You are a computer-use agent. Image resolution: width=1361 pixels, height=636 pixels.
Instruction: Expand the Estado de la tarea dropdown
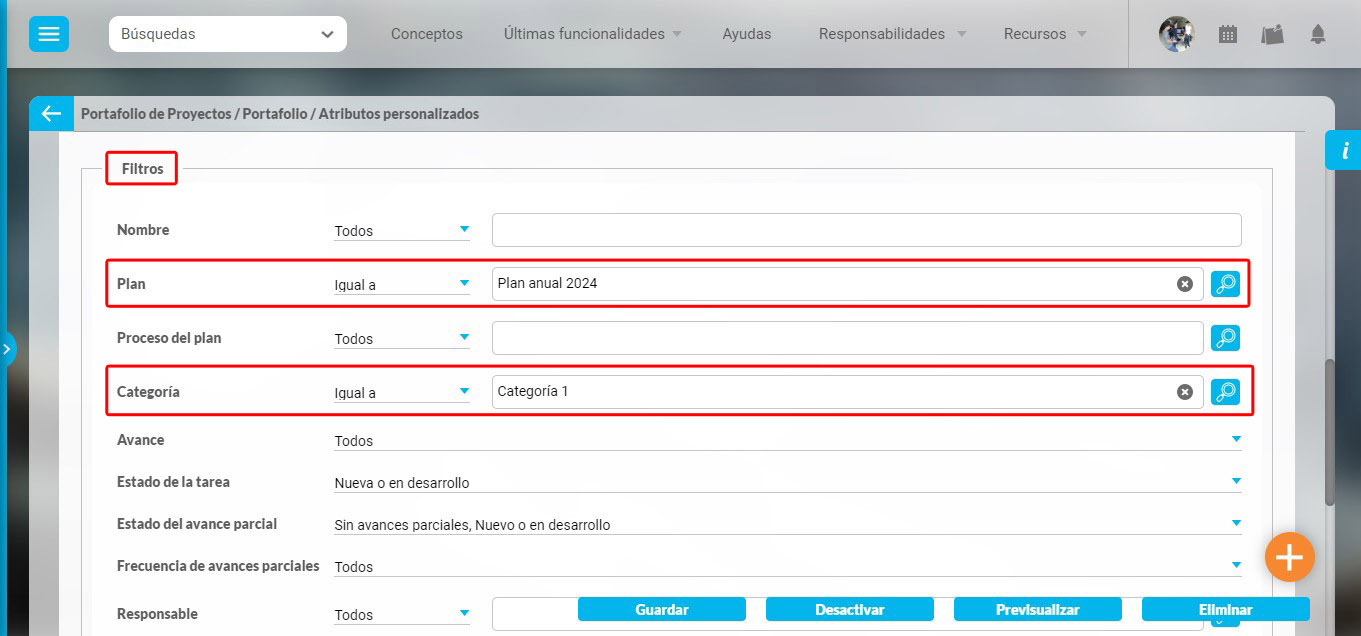point(787,483)
